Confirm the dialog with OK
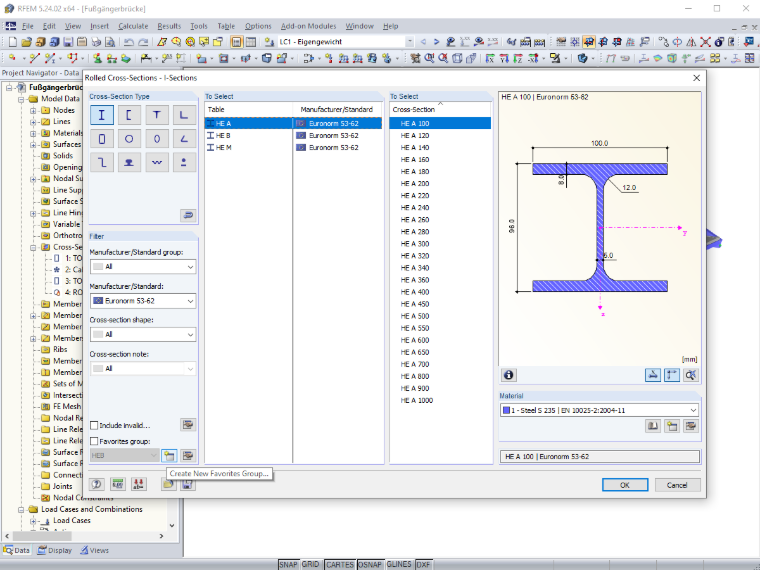760x570 pixels. (625, 485)
